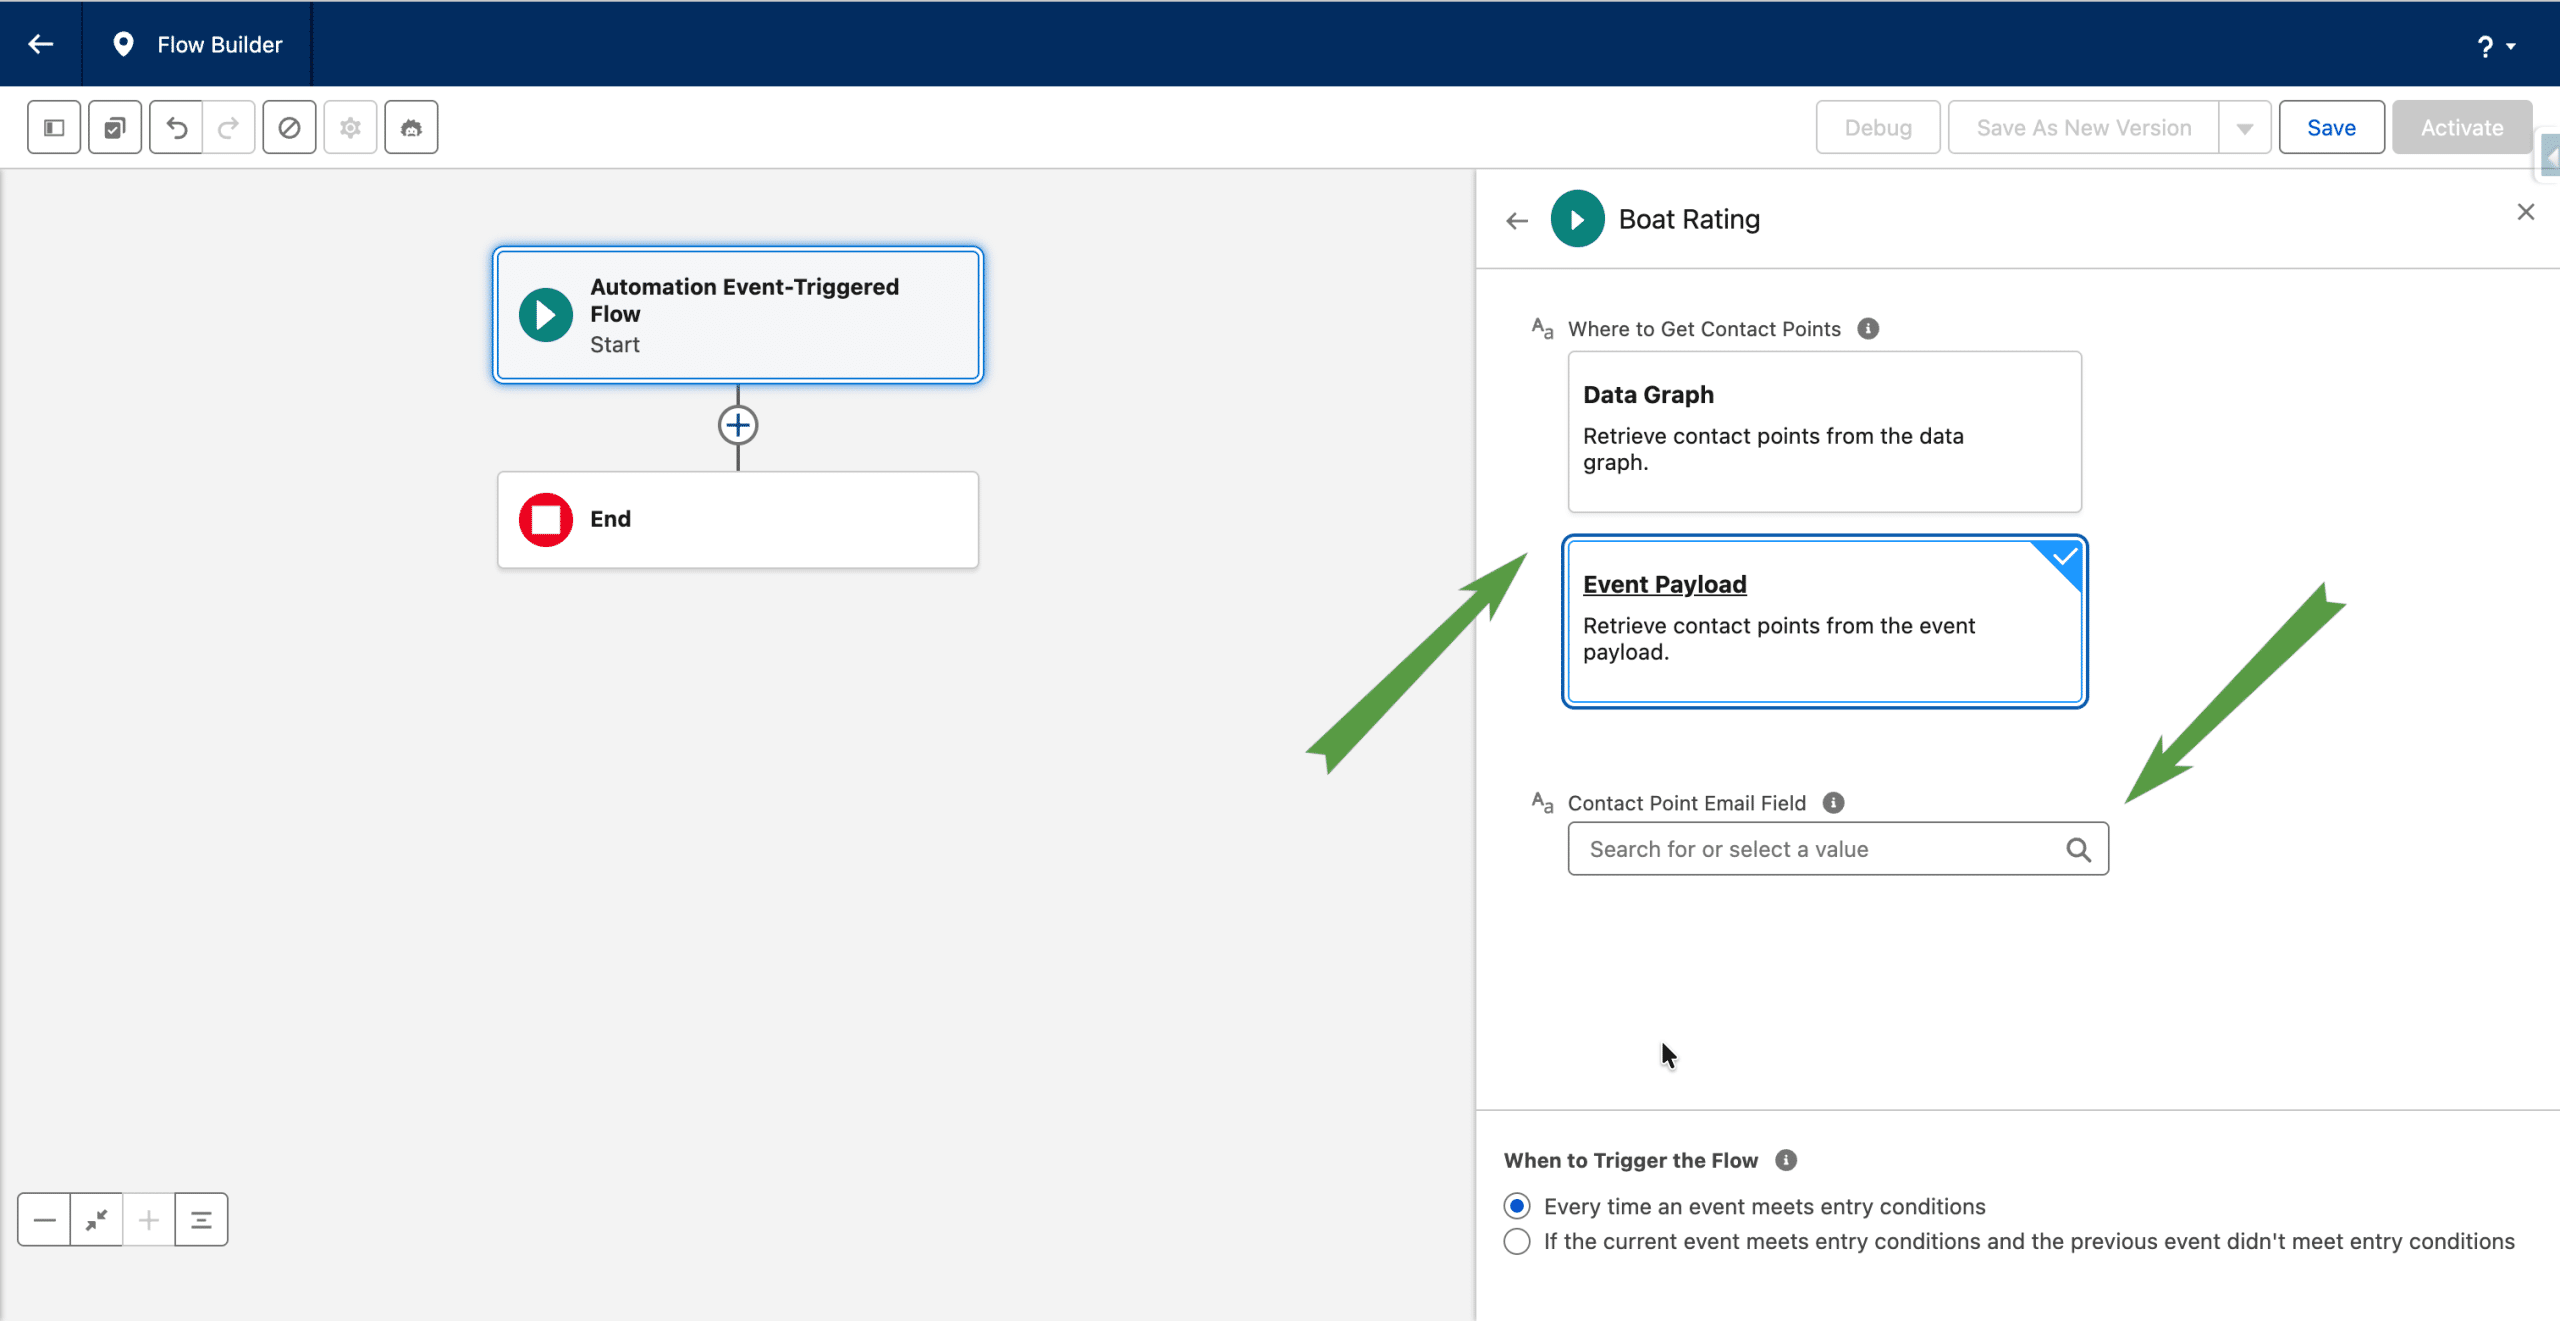Open the Contact Point Email Field lookup
This screenshot has width=2560, height=1321.
[x=1837, y=849]
